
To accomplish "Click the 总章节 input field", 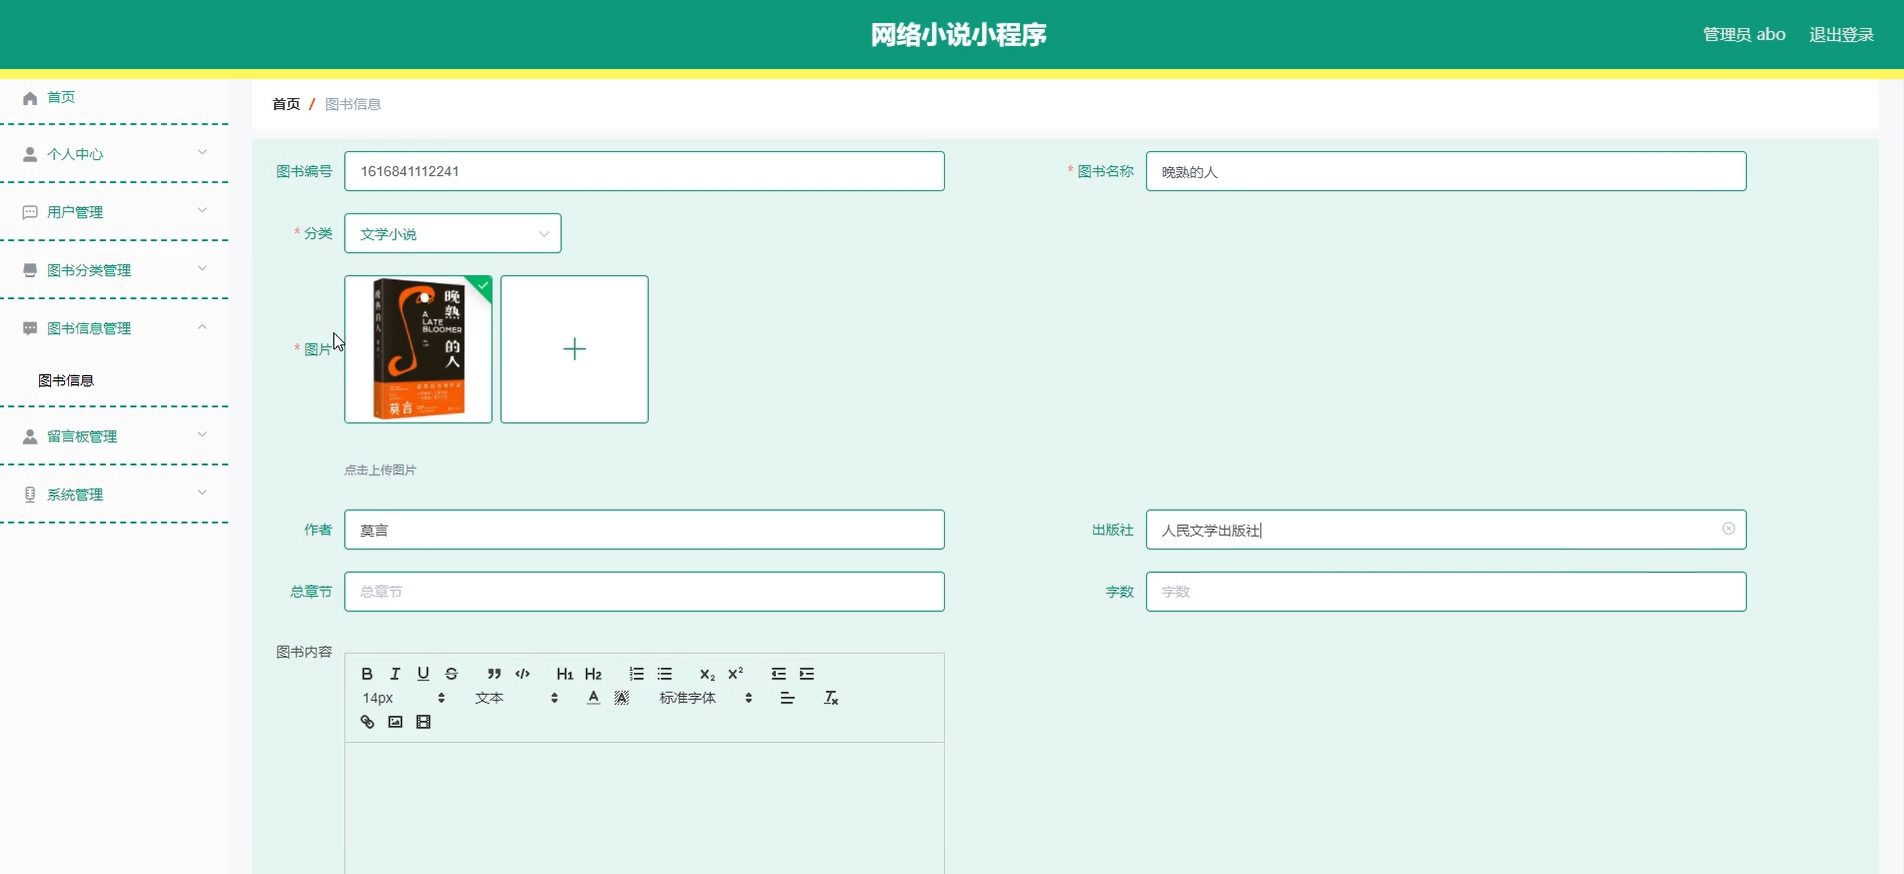I will (x=644, y=592).
